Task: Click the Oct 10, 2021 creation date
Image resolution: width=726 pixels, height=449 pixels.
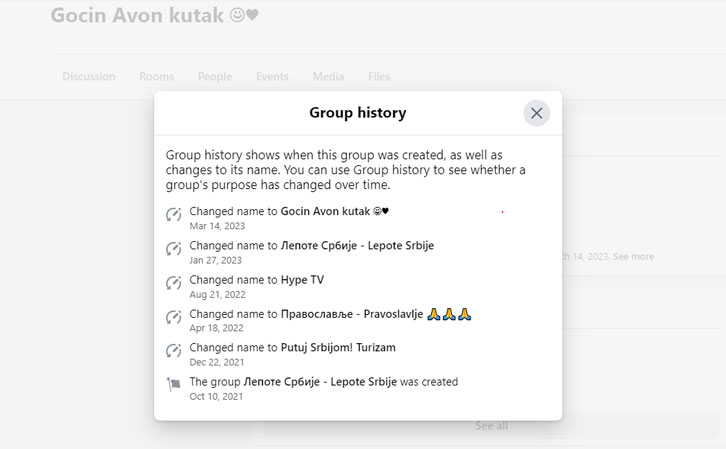Action: coord(216,396)
